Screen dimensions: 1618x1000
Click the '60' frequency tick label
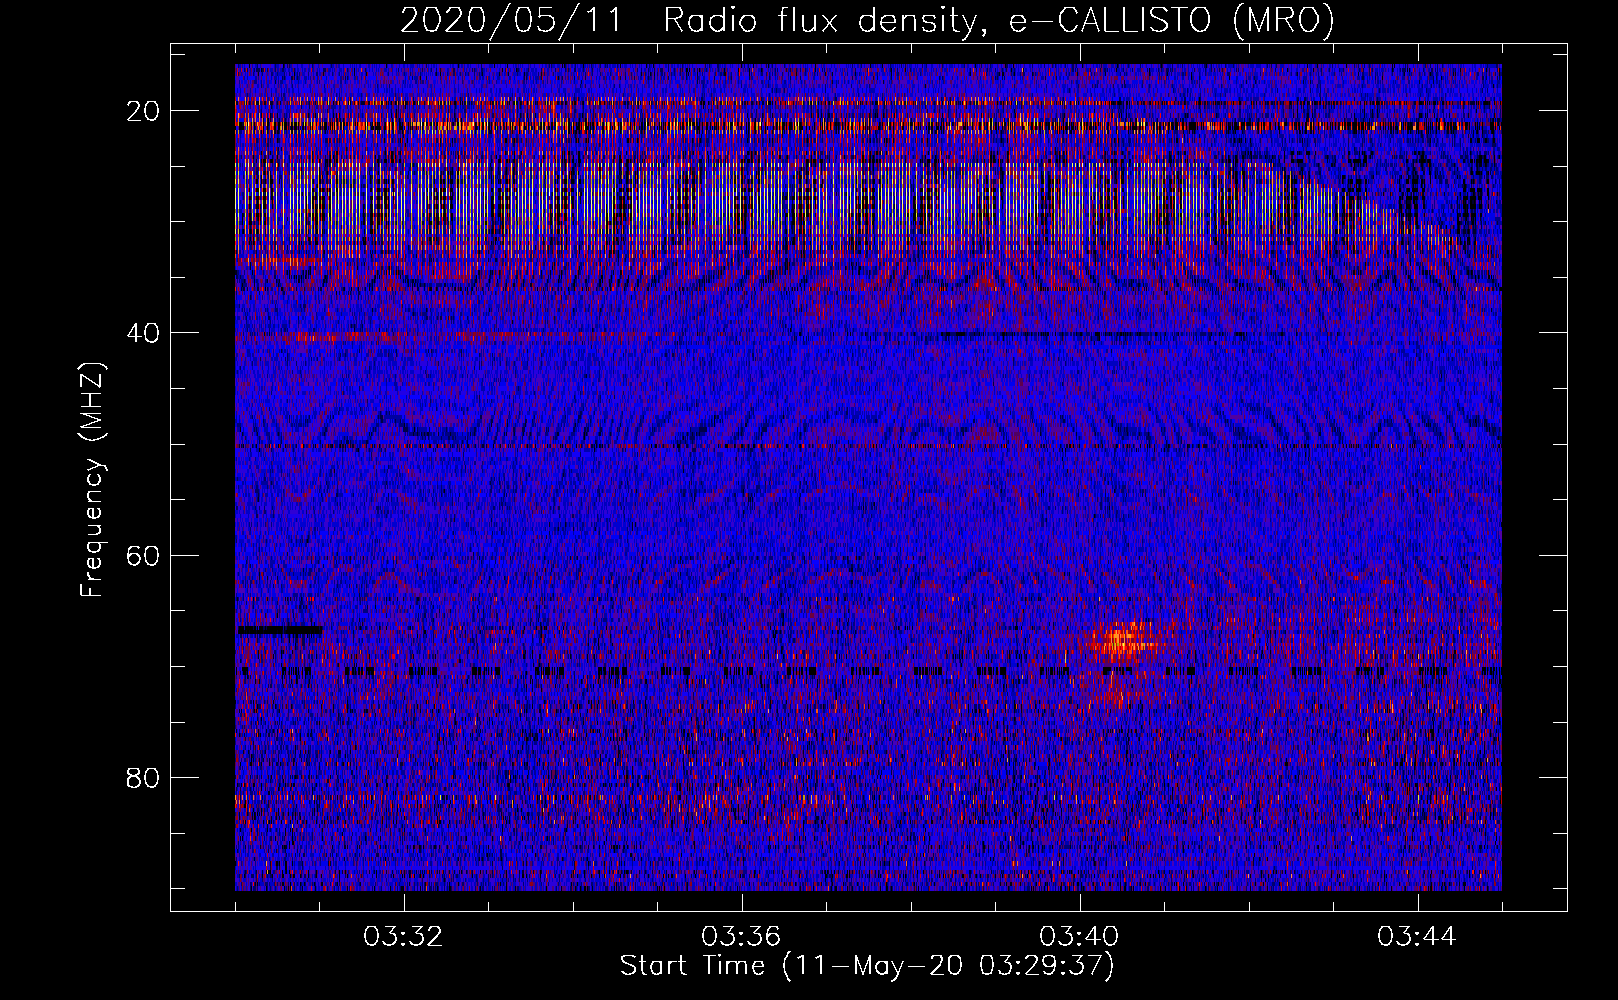[x=144, y=555]
